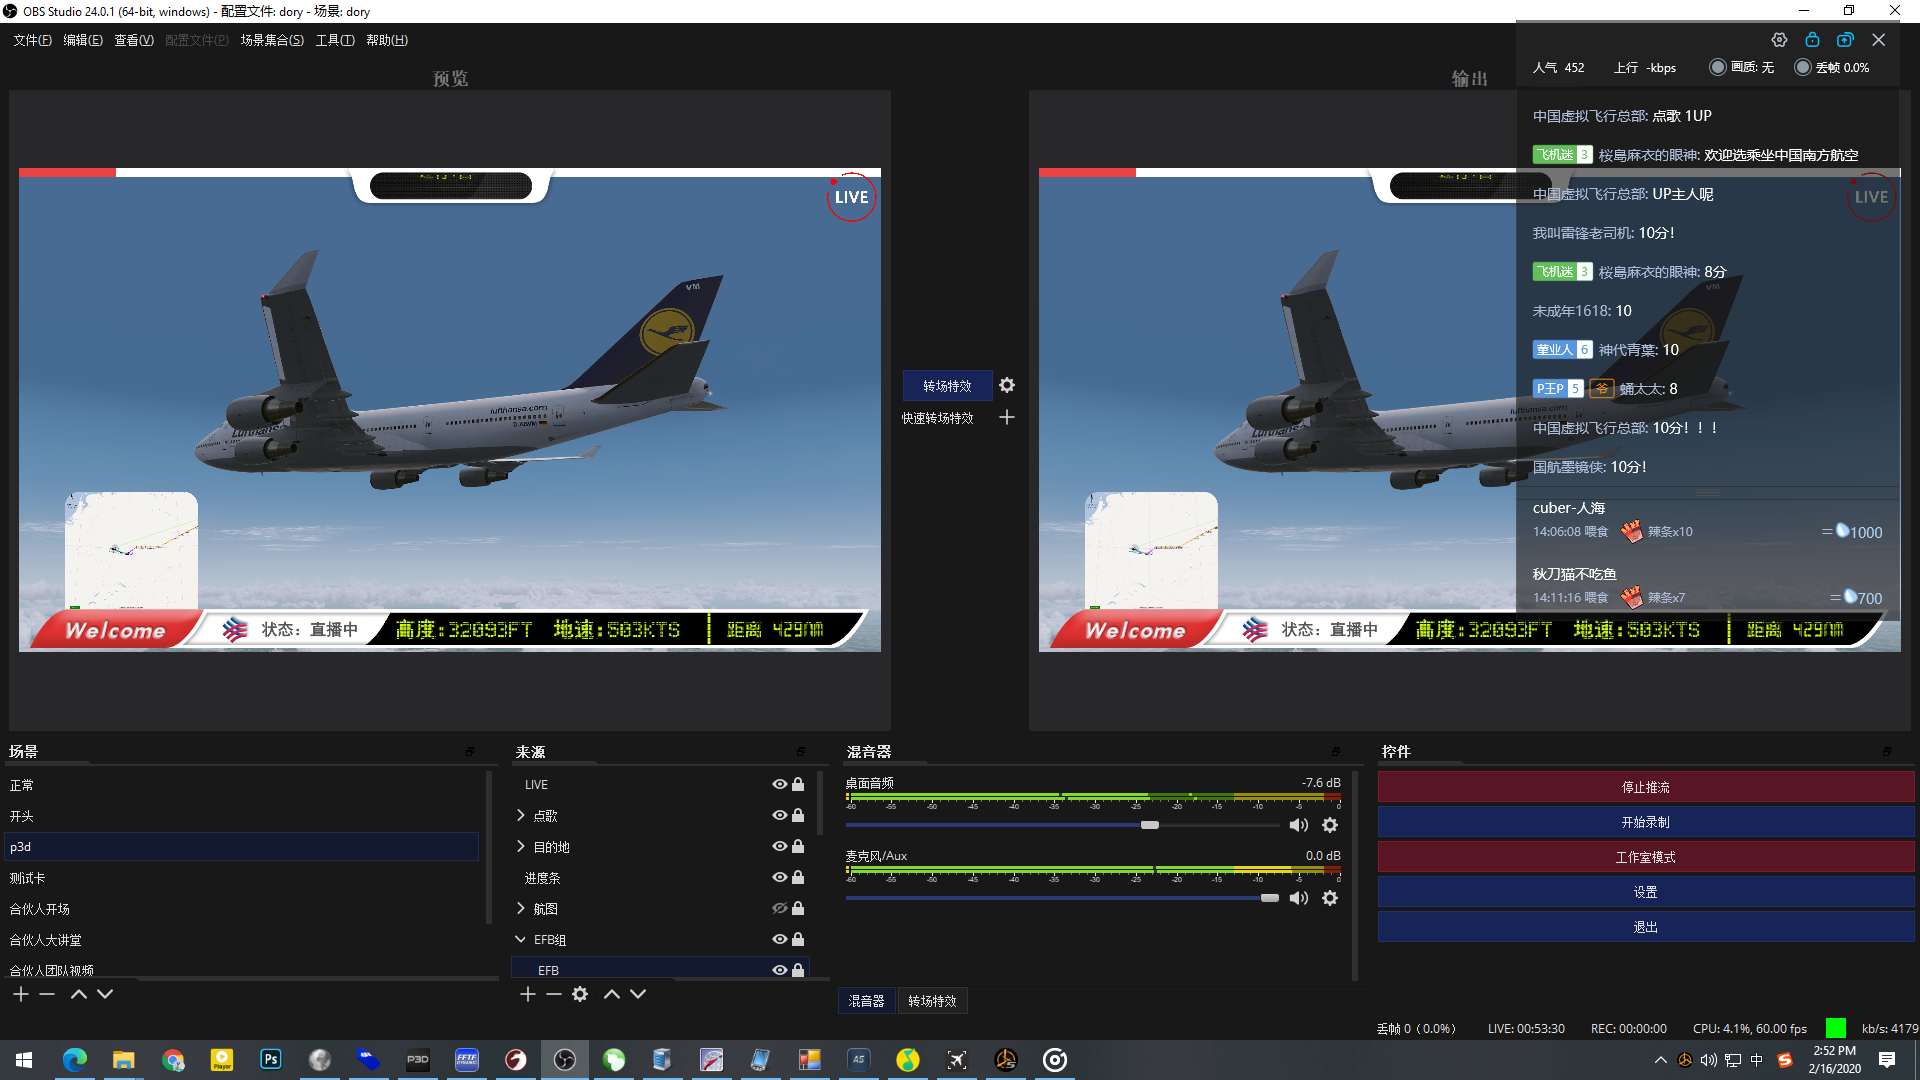The width and height of the screenshot is (1920, 1080).
Task: Remove selected scene with minus icon
Action: pos(47,994)
